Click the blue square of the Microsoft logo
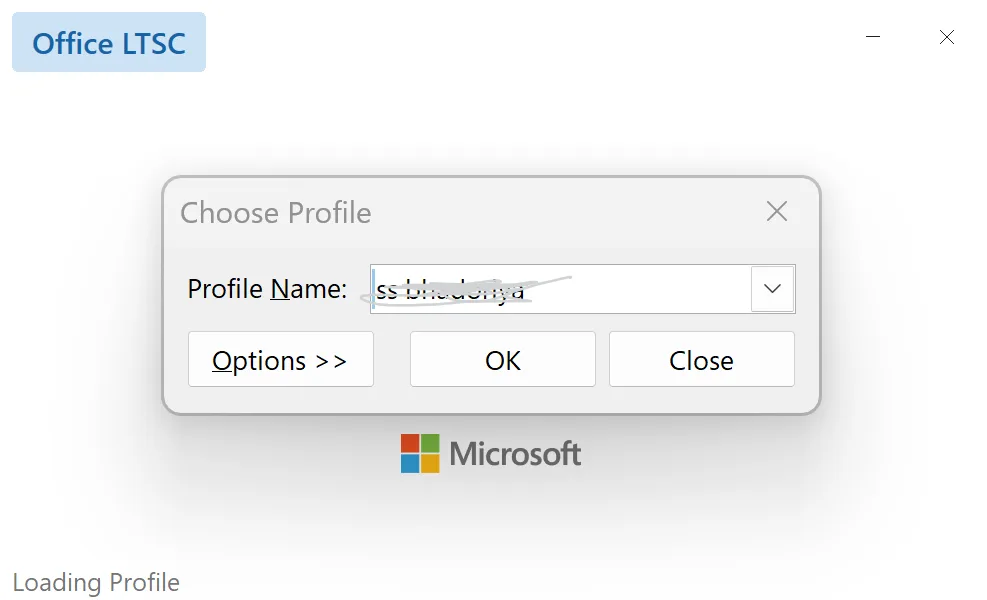 coord(409,464)
